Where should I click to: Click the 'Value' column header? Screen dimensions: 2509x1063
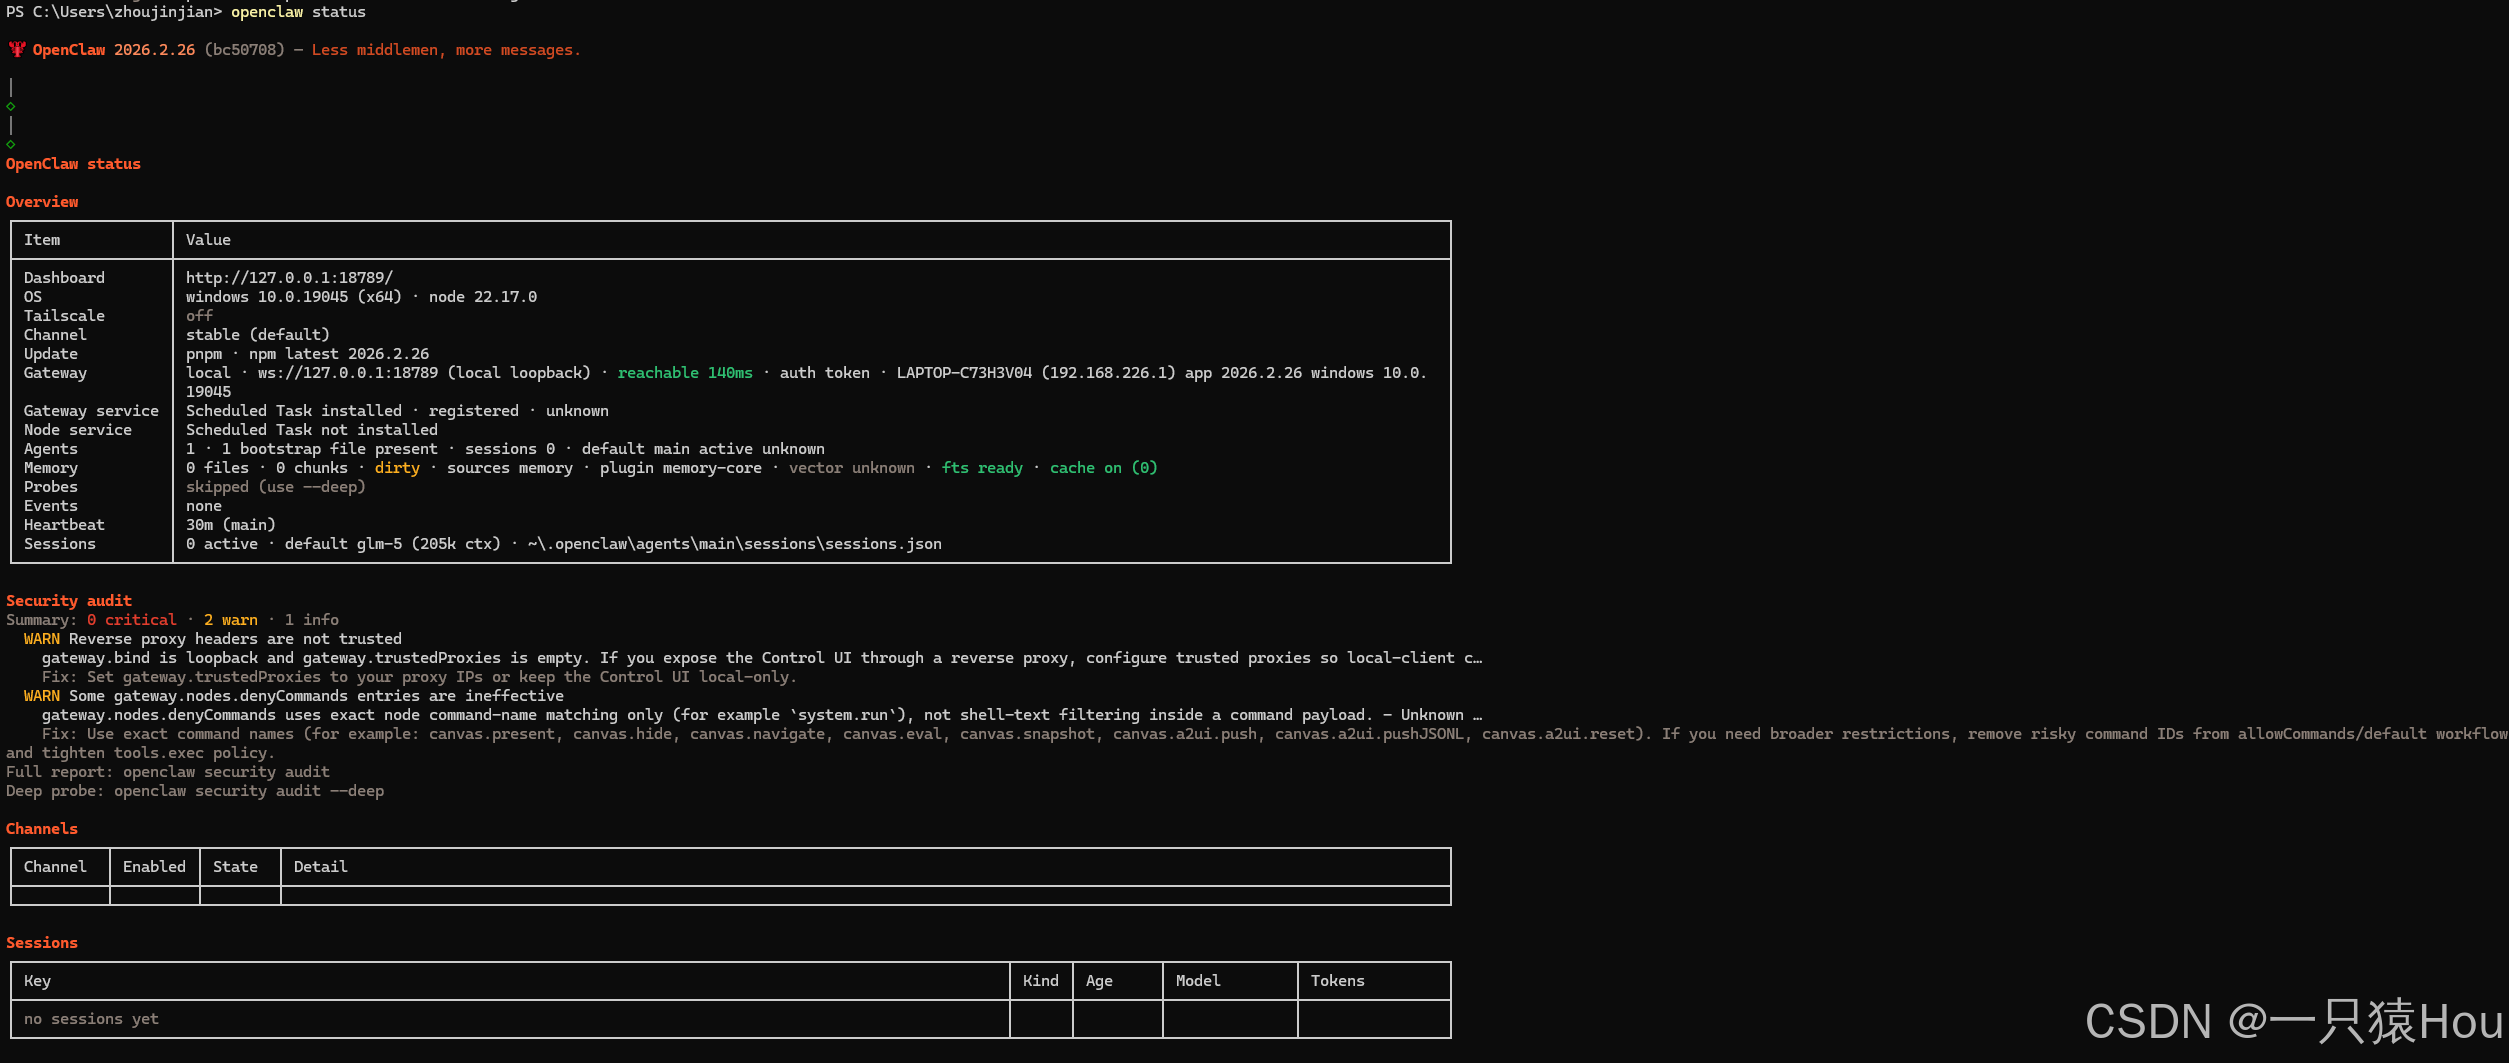208,240
